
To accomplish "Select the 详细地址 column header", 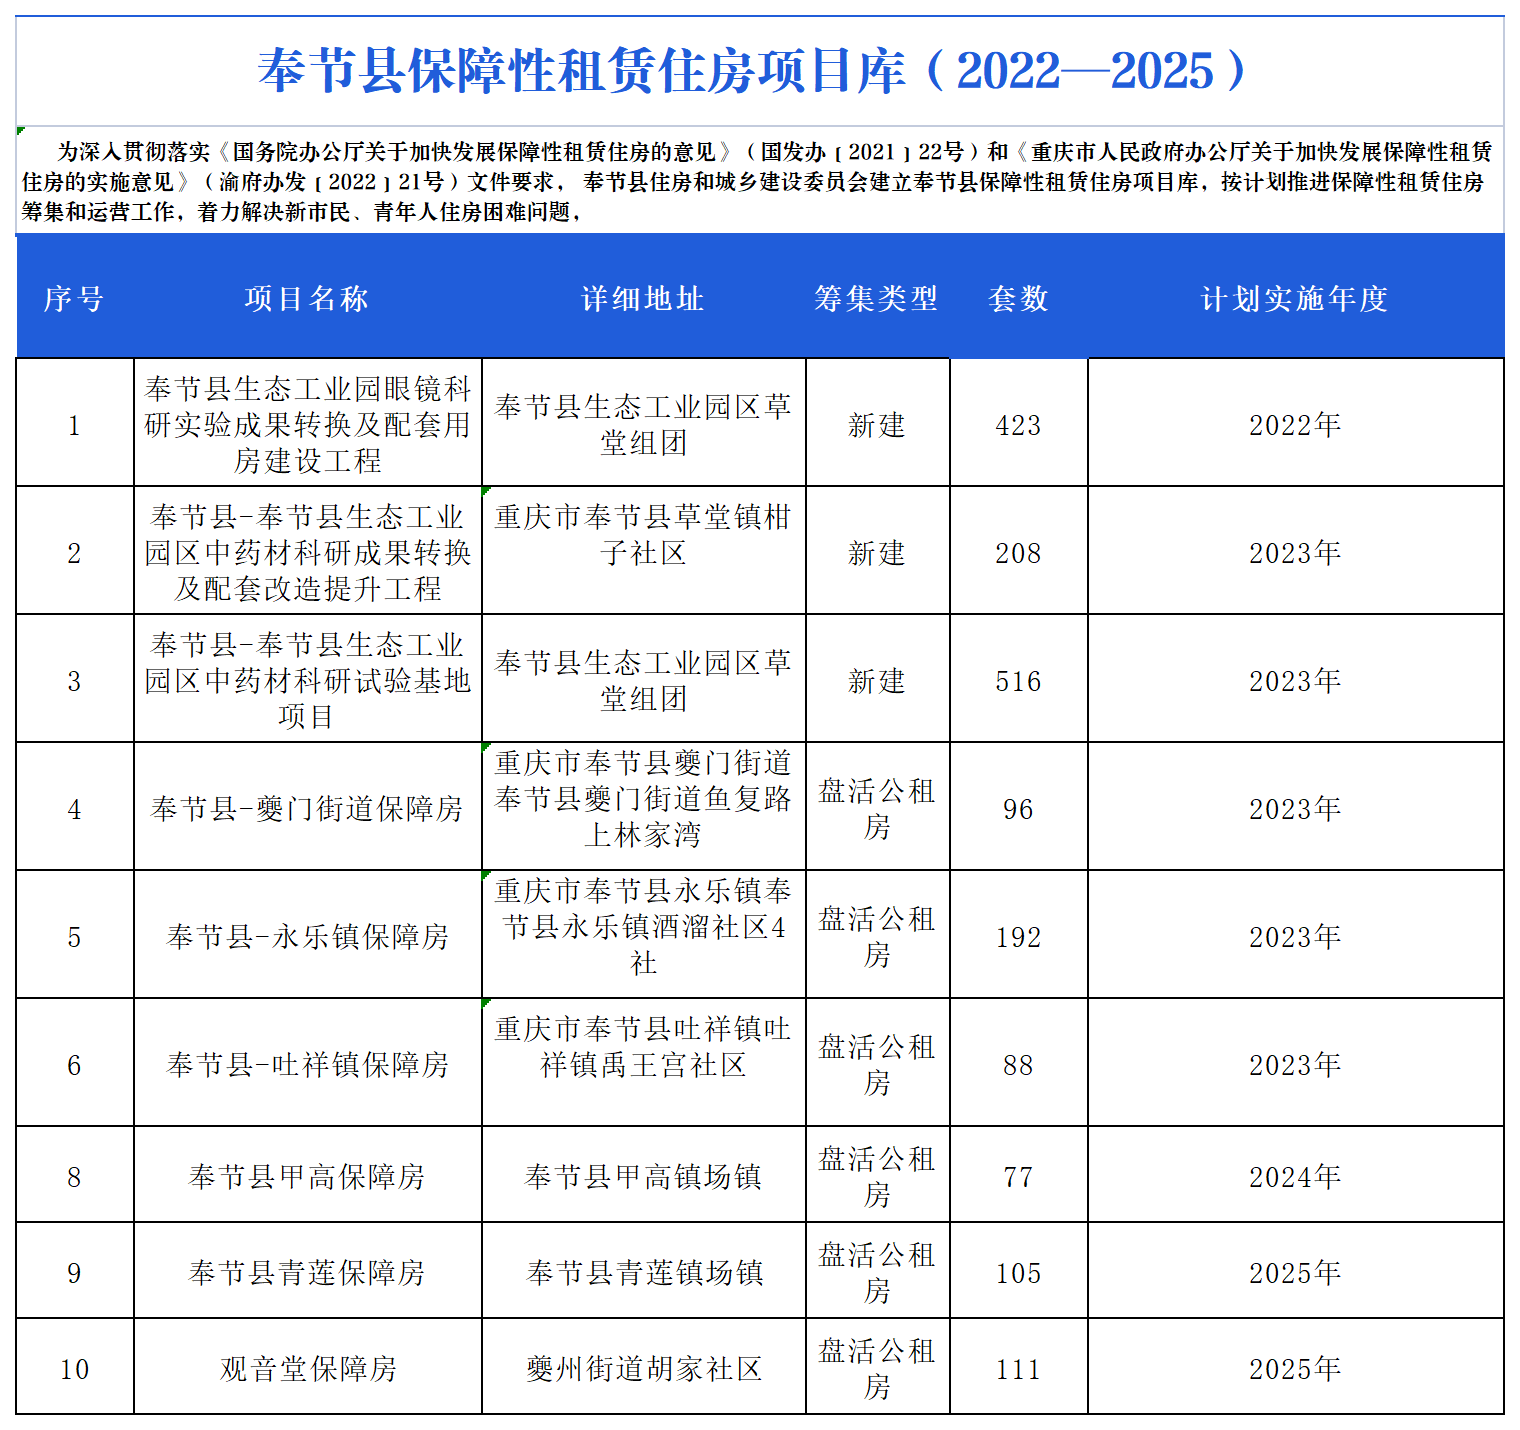I will [643, 297].
